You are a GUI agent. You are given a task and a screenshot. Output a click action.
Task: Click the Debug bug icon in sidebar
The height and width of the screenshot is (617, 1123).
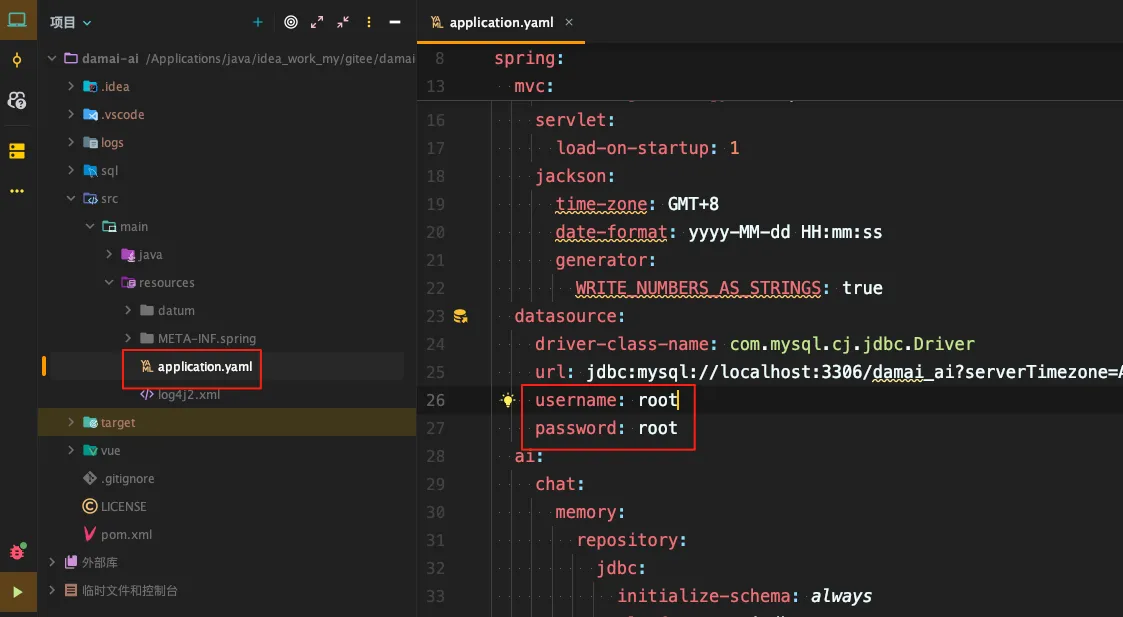click(x=17, y=551)
